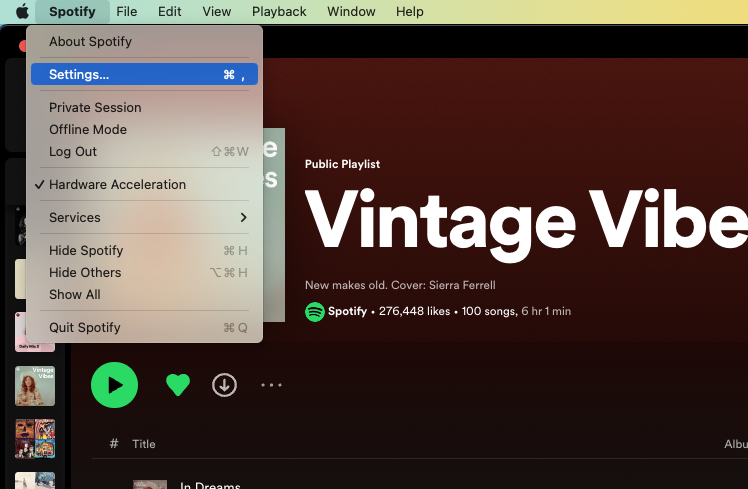748x489 pixels.
Task: Click the Spotify logo by the owner
Action: 315,312
